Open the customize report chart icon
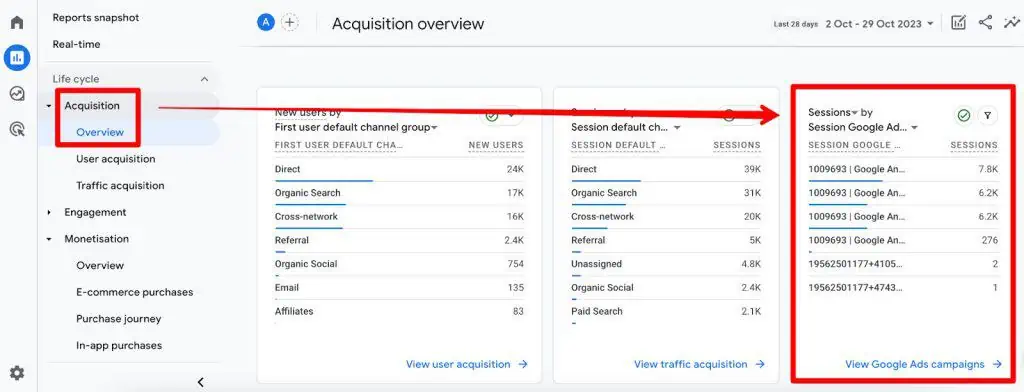Image resolution: width=1024 pixels, height=392 pixels. (x=958, y=23)
